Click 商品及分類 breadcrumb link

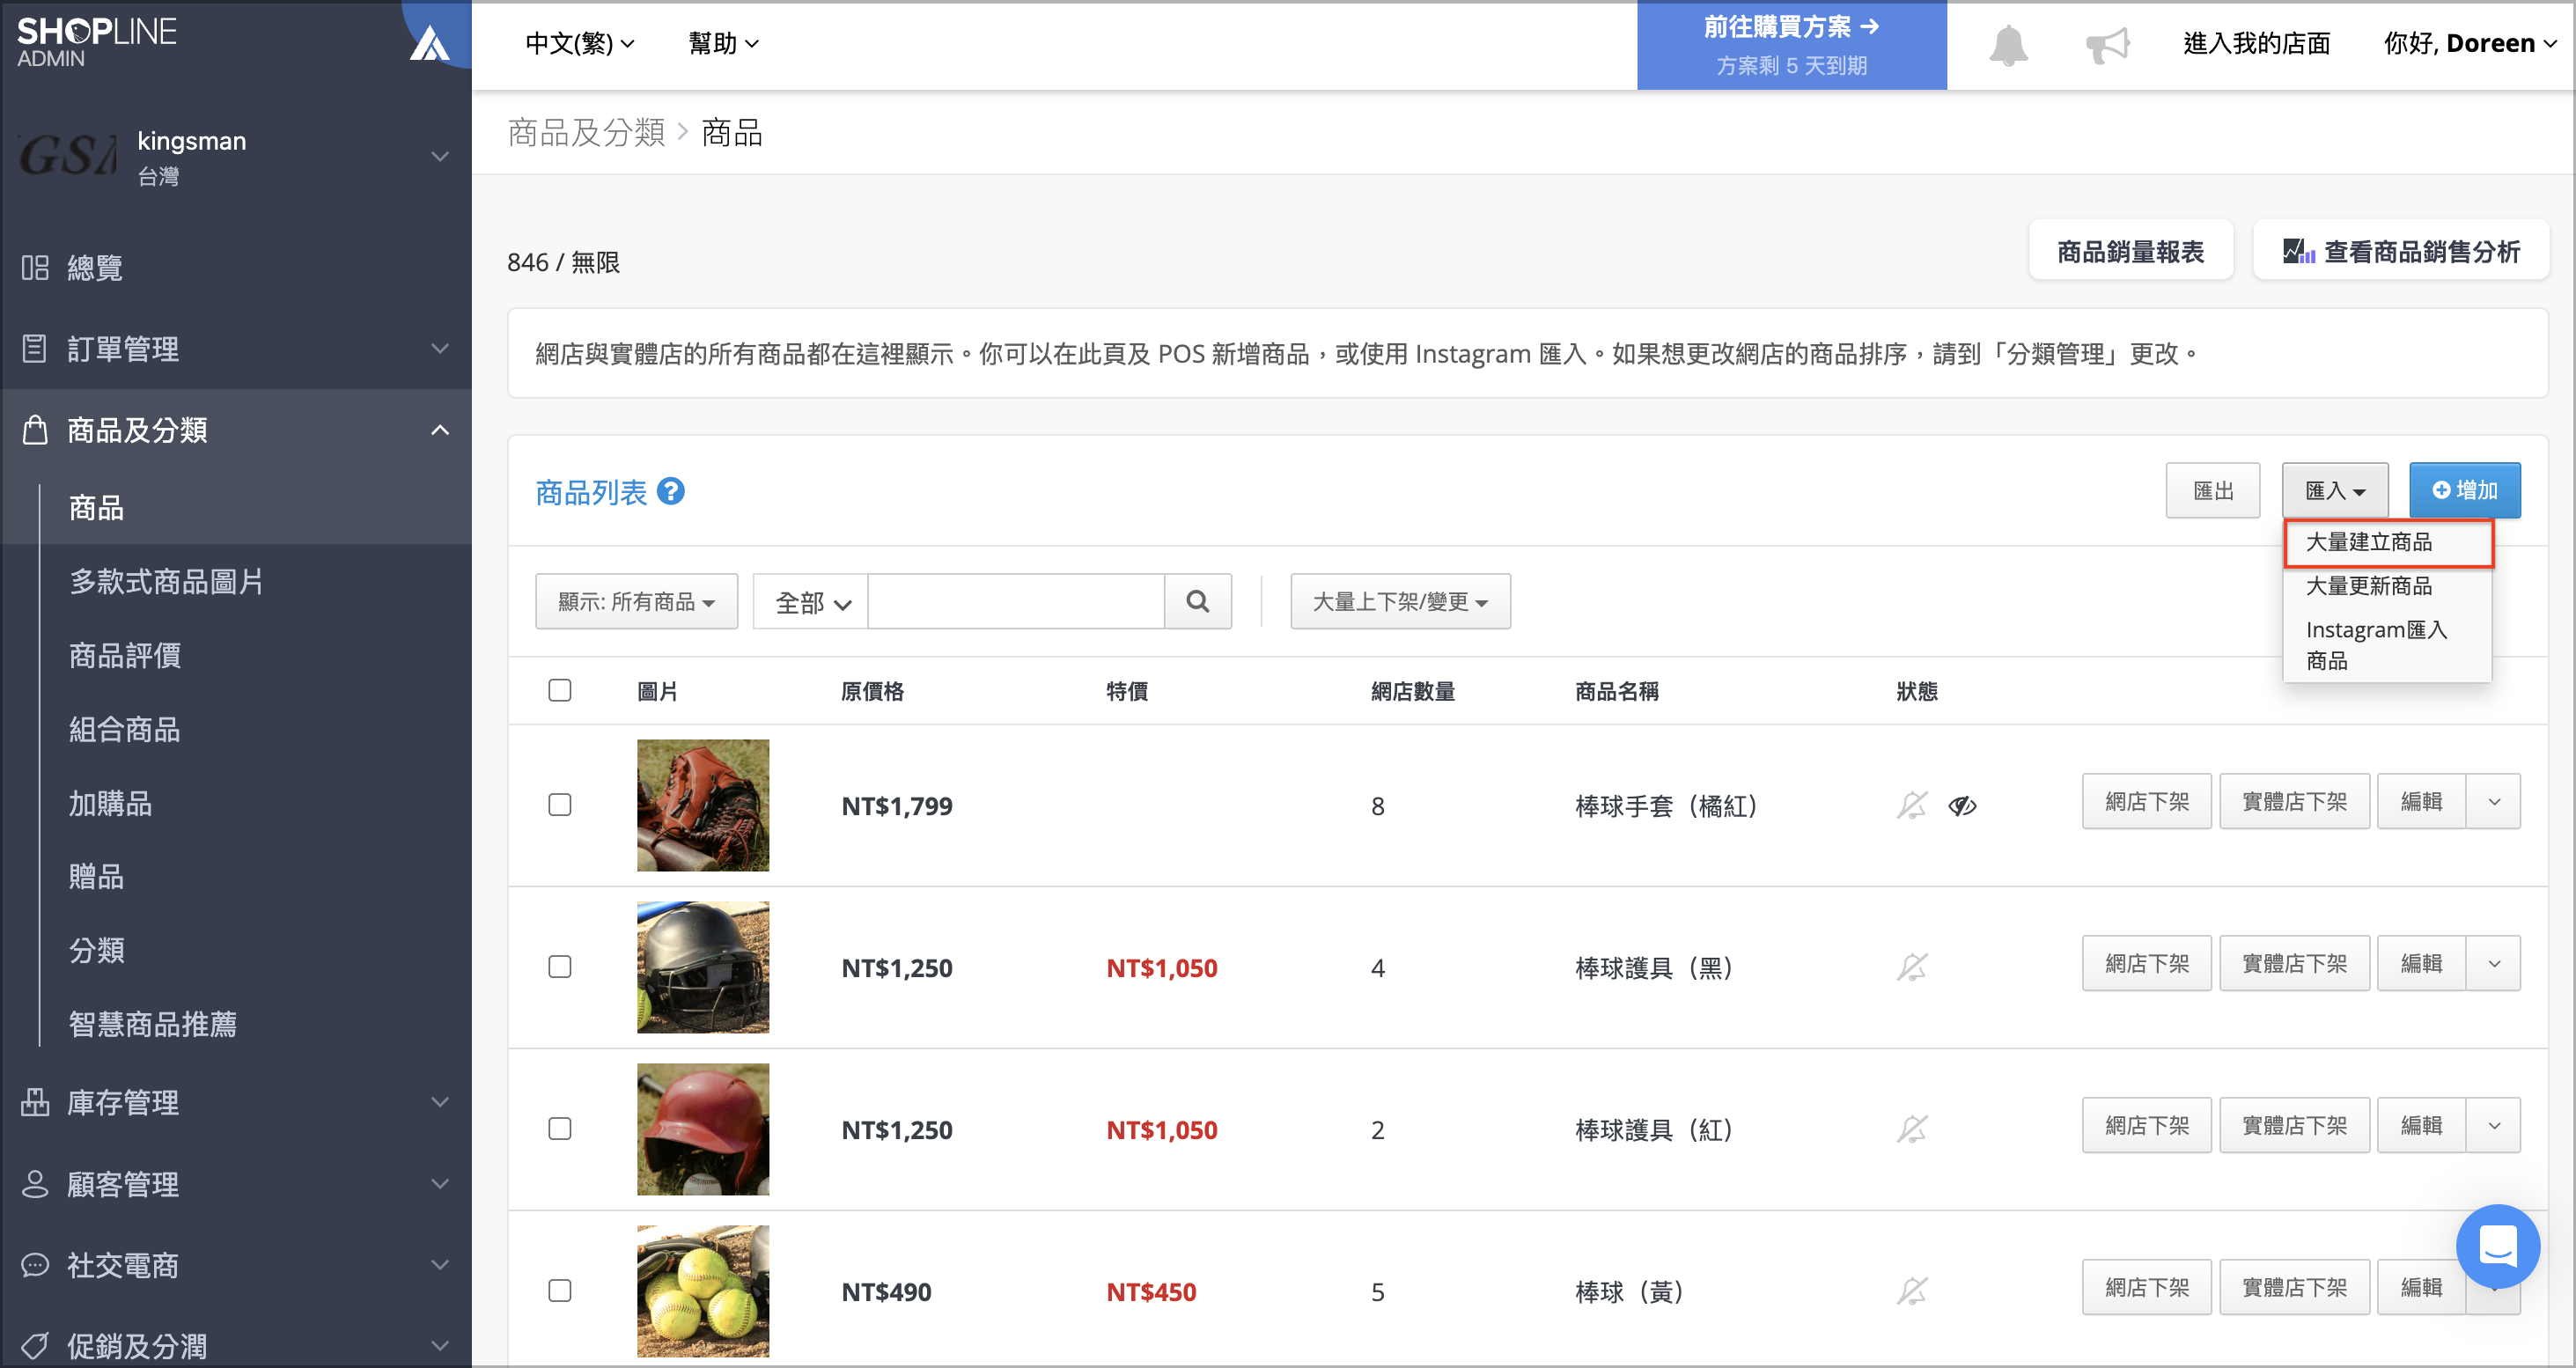586,131
